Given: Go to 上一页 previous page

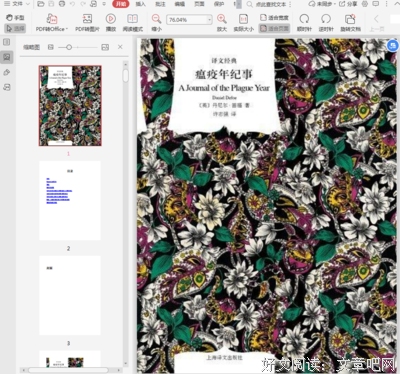Looking at the screenshot, I should (377, 23).
